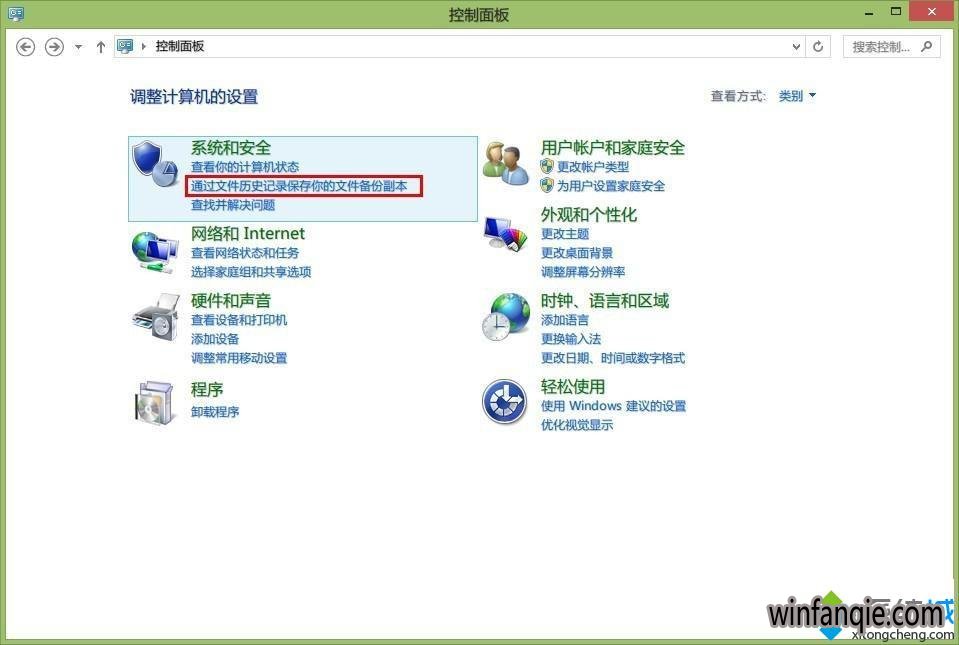Open the 程序 category
Image resolution: width=959 pixels, height=645 pixels.
coord(207,389)
